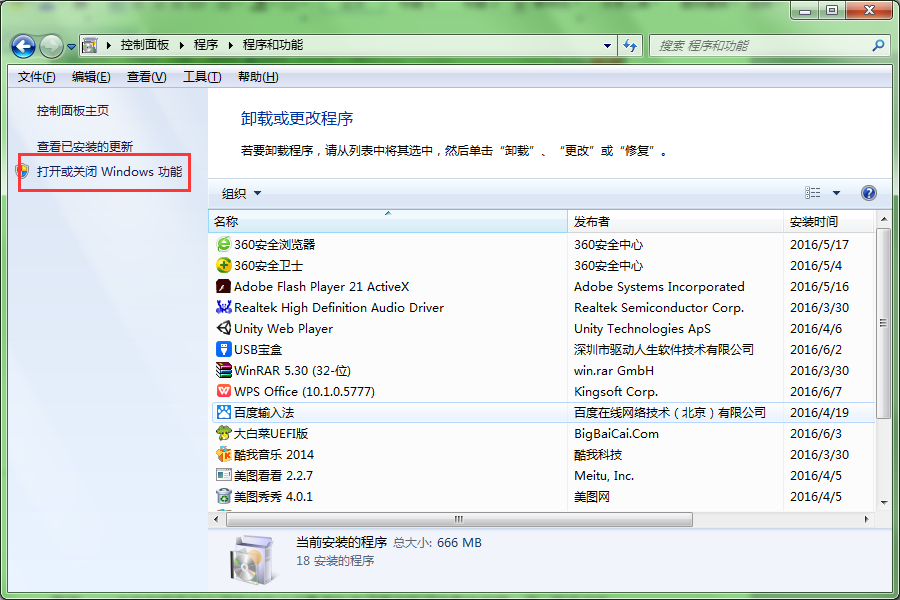
Task: Sort by the 安装时间 column header
Action: (829, 222)
